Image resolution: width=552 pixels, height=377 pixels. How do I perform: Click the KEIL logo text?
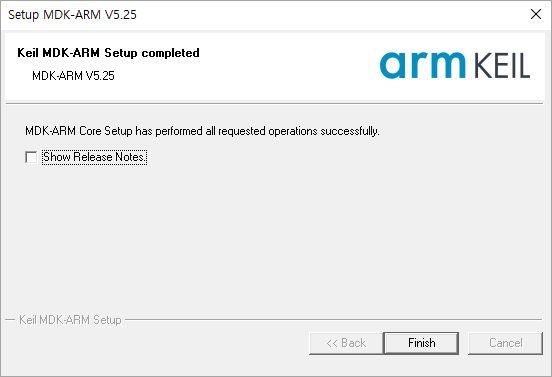point(502,66)
